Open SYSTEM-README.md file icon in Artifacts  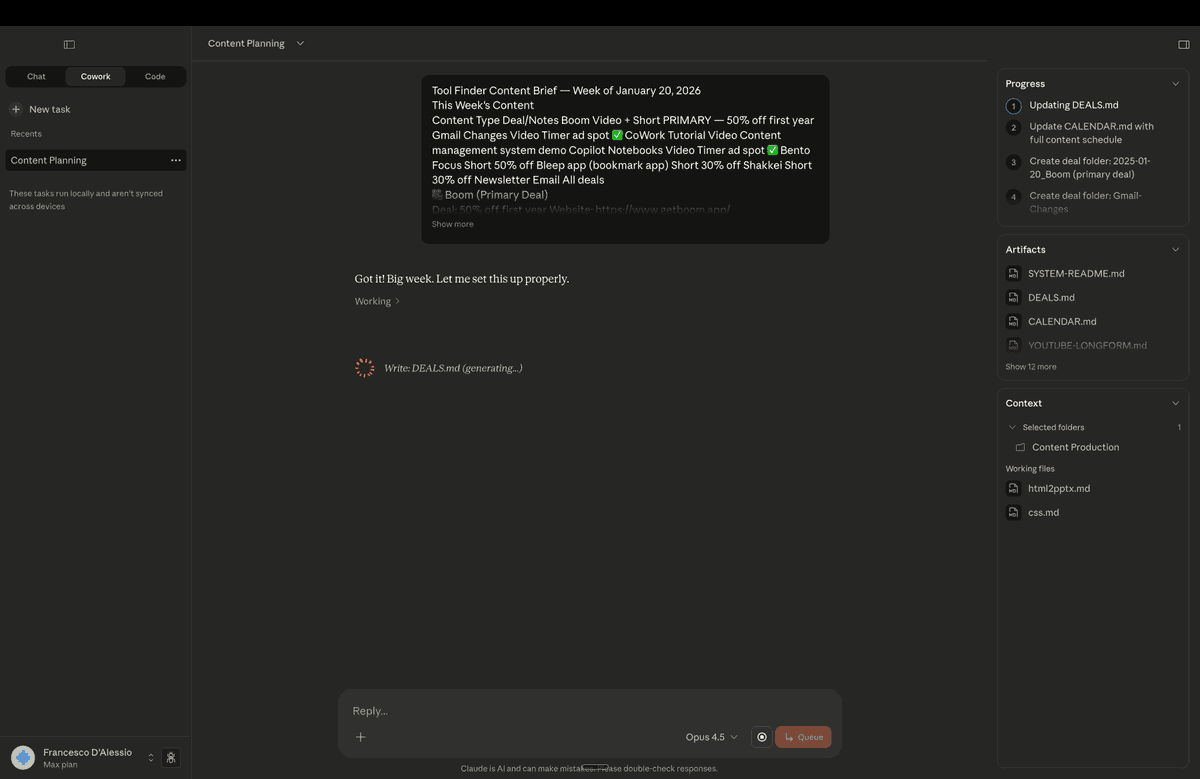click(x=1013, y=273)
